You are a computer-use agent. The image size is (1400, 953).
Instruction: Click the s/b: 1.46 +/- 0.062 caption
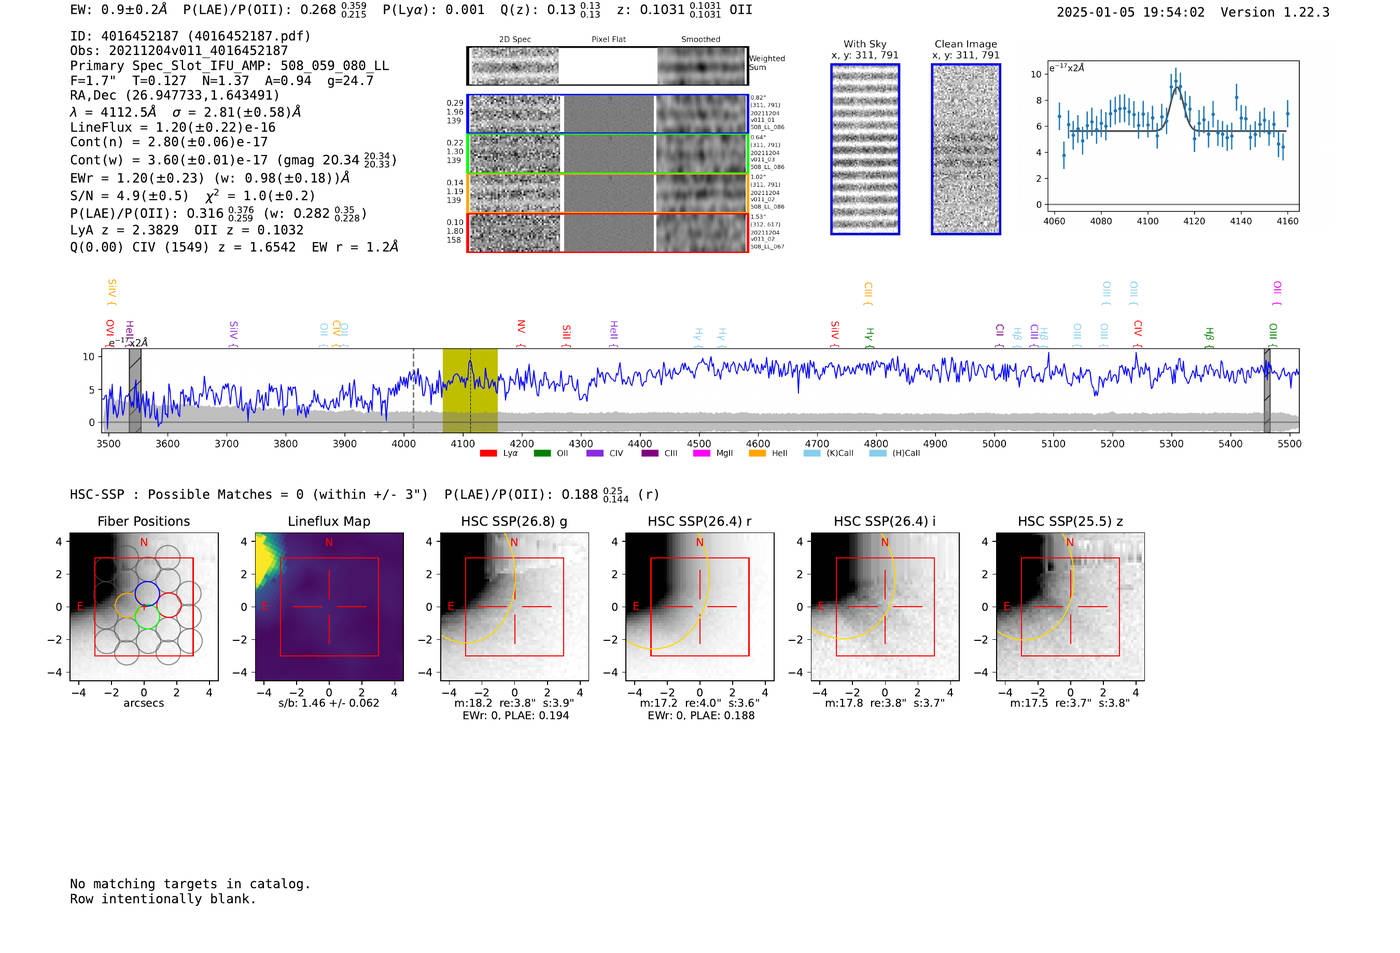click(329, 703)
